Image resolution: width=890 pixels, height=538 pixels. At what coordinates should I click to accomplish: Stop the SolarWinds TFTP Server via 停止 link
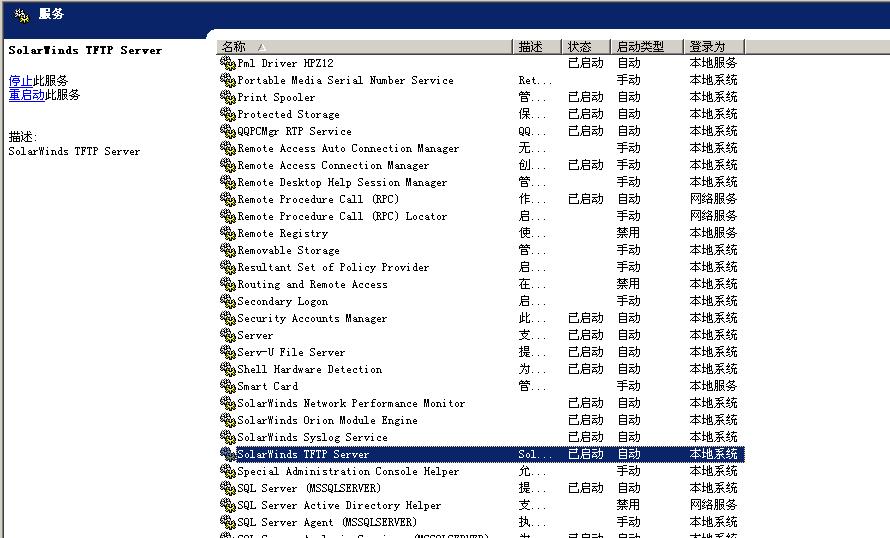tap(20, 81)
